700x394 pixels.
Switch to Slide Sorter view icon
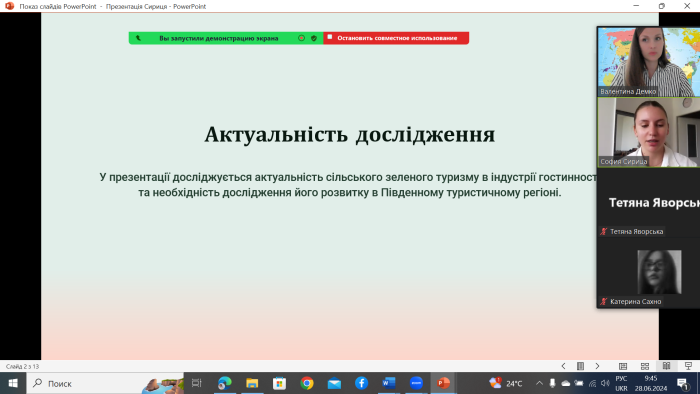point(645,366)
